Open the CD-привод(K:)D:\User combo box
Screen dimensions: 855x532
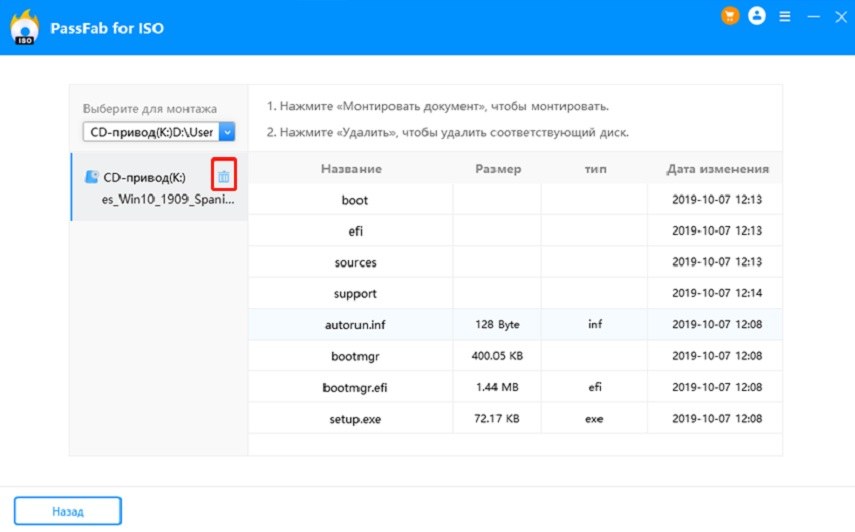click(159, 131)
